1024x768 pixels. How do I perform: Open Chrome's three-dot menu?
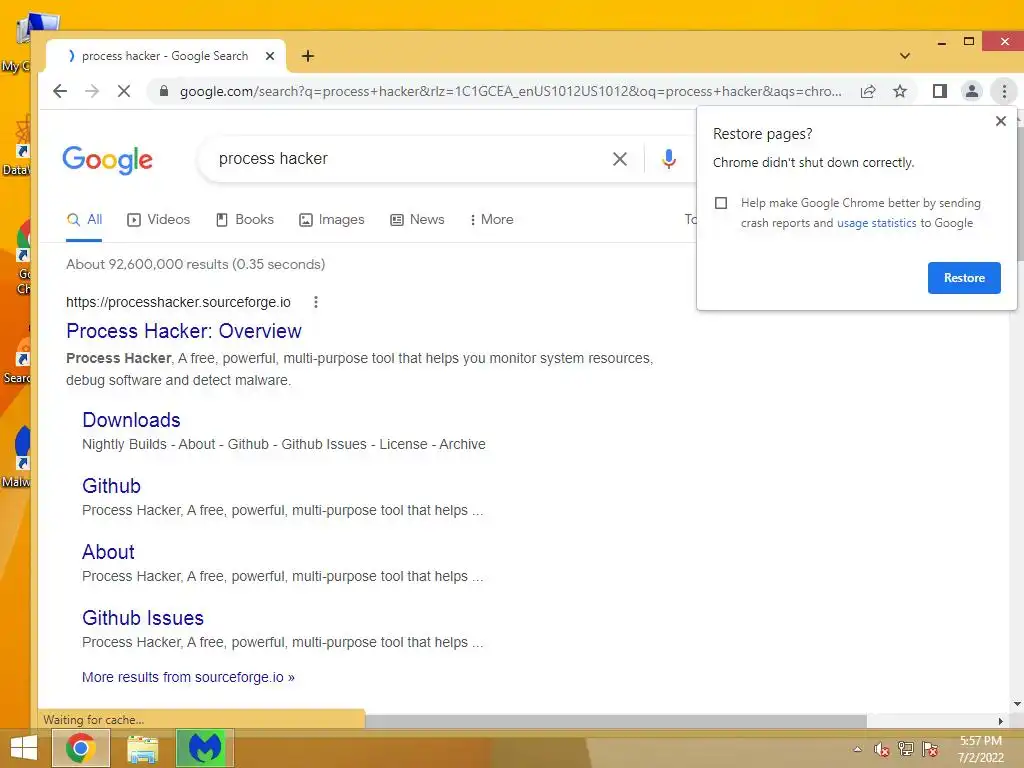pos(1004,91)
